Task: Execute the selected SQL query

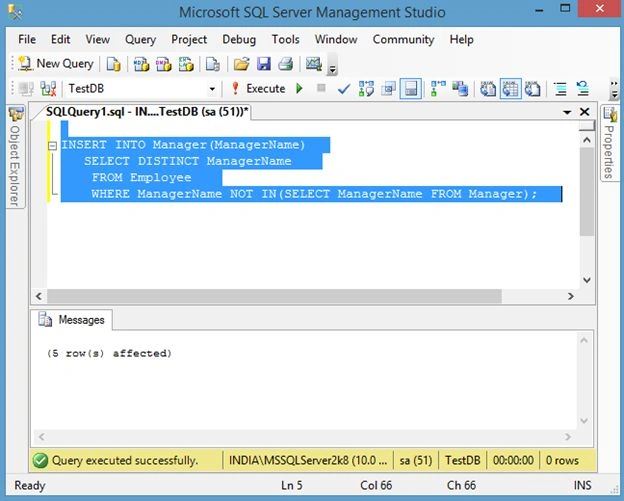Action: pos(258,88)
